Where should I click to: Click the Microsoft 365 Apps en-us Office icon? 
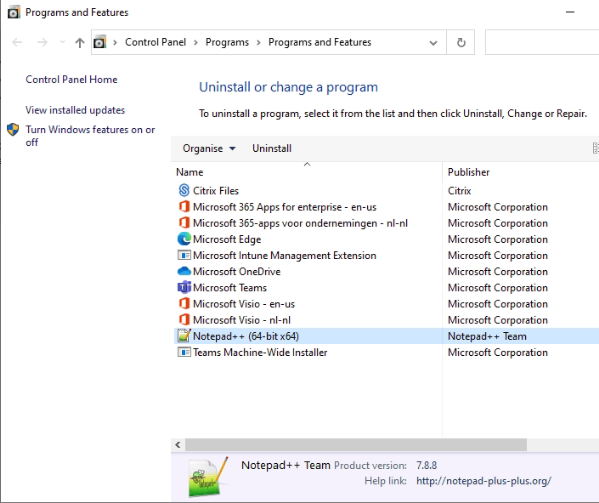pyautogui.click(x=184, y=207)
